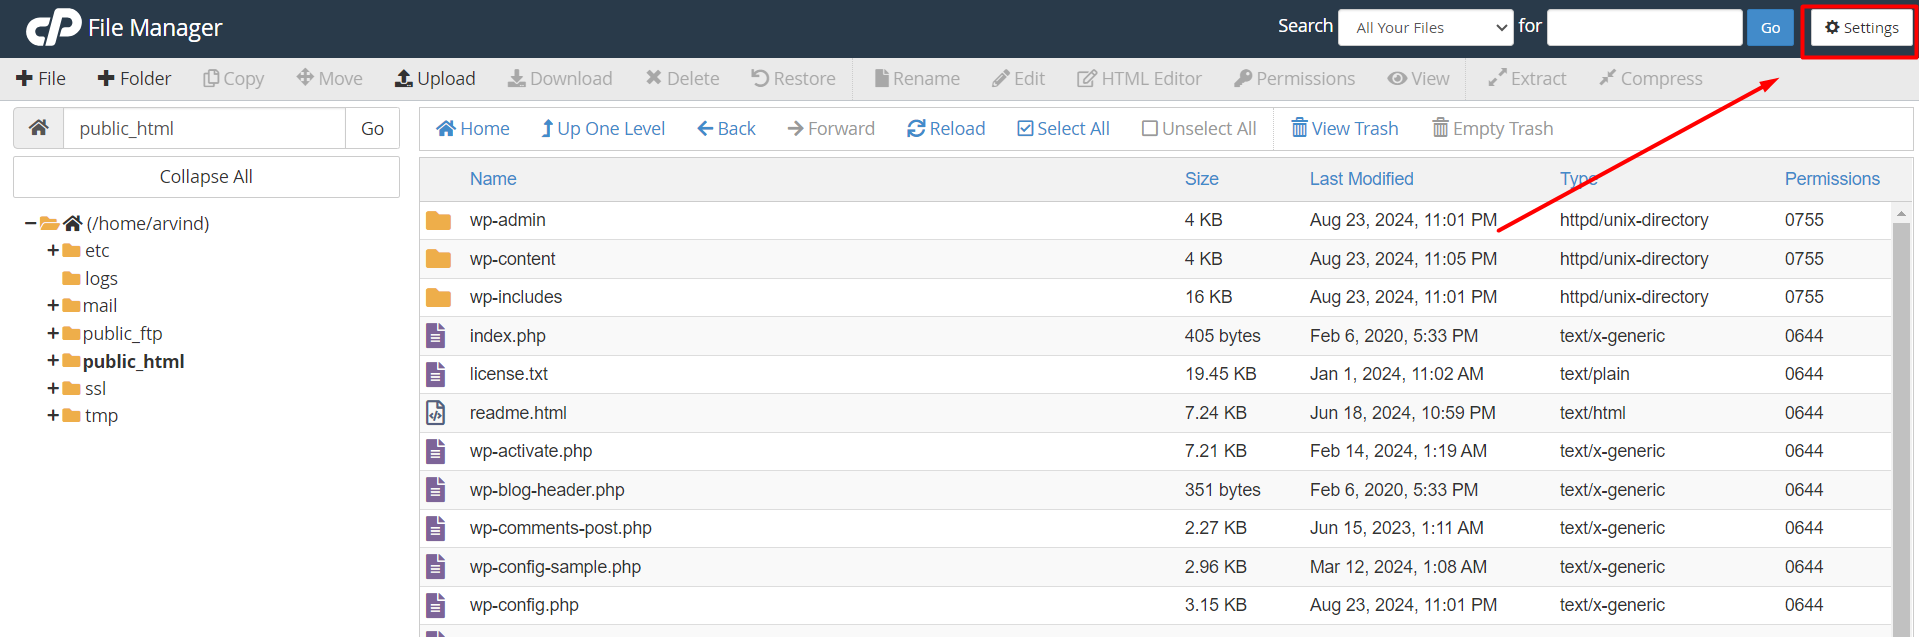Click the readme.html file icon

click(x=436, y=412)
